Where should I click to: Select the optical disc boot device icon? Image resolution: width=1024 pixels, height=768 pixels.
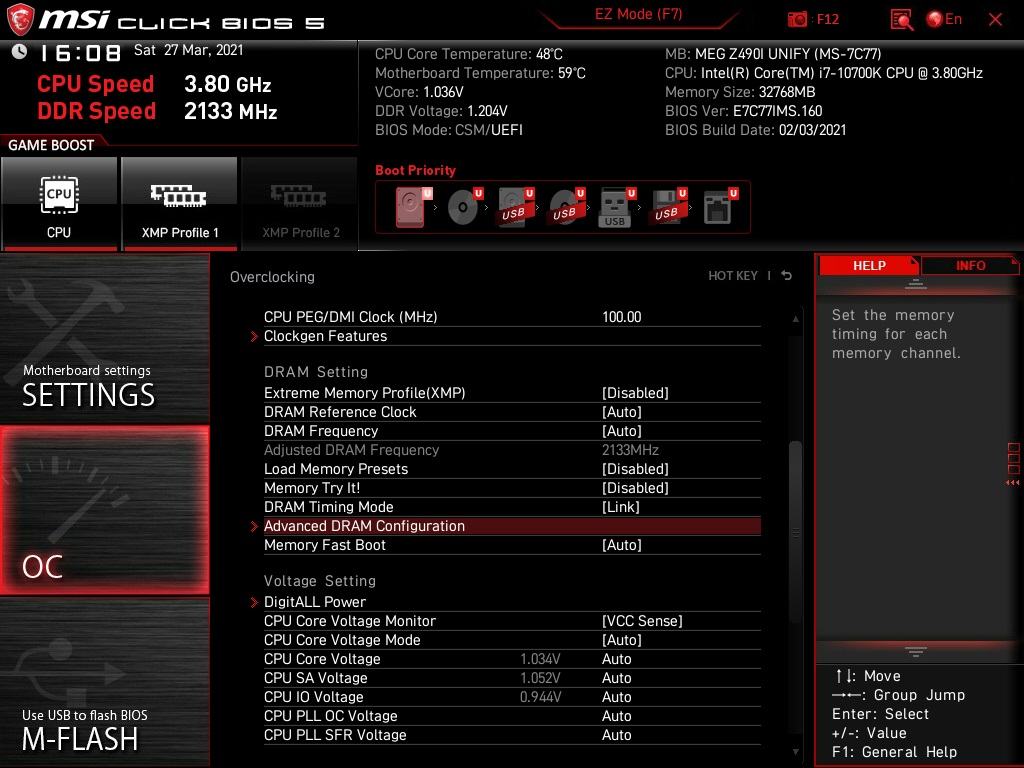point(465,207)
